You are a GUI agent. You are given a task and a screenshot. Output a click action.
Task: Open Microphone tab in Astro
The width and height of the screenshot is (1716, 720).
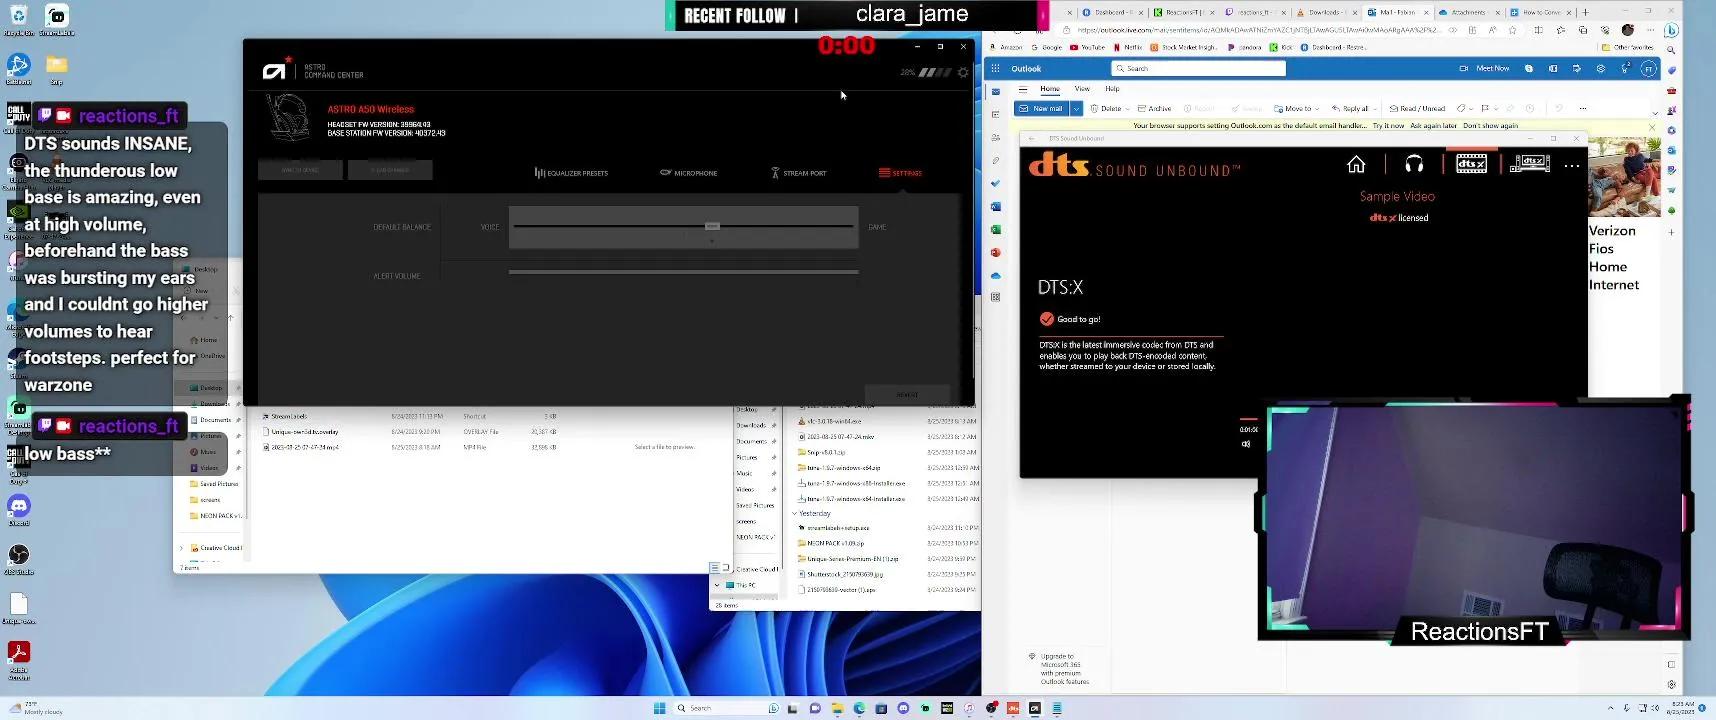689,173
